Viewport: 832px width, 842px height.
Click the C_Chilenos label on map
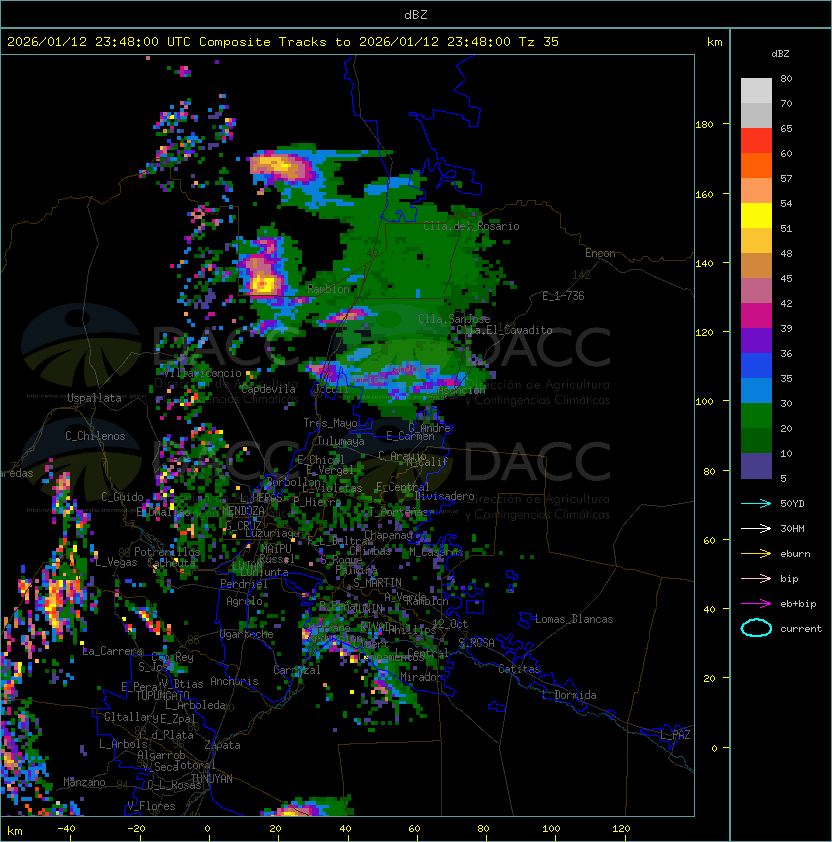[95, 436]
